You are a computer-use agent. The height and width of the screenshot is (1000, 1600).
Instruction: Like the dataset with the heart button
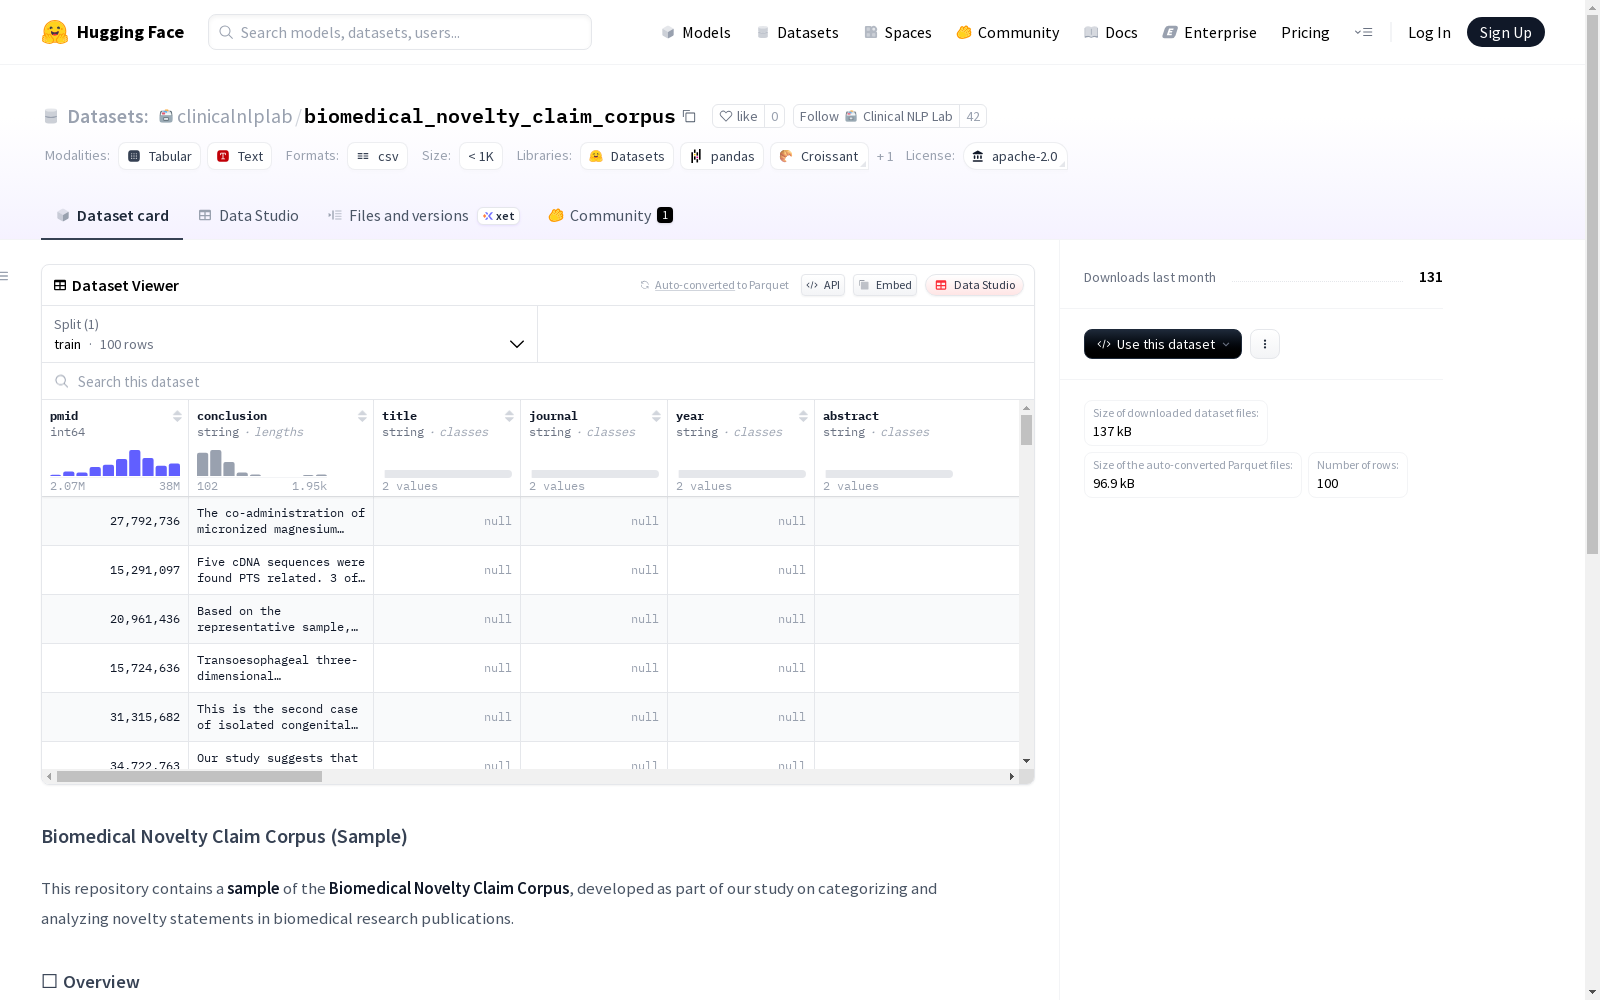point(738,116)
